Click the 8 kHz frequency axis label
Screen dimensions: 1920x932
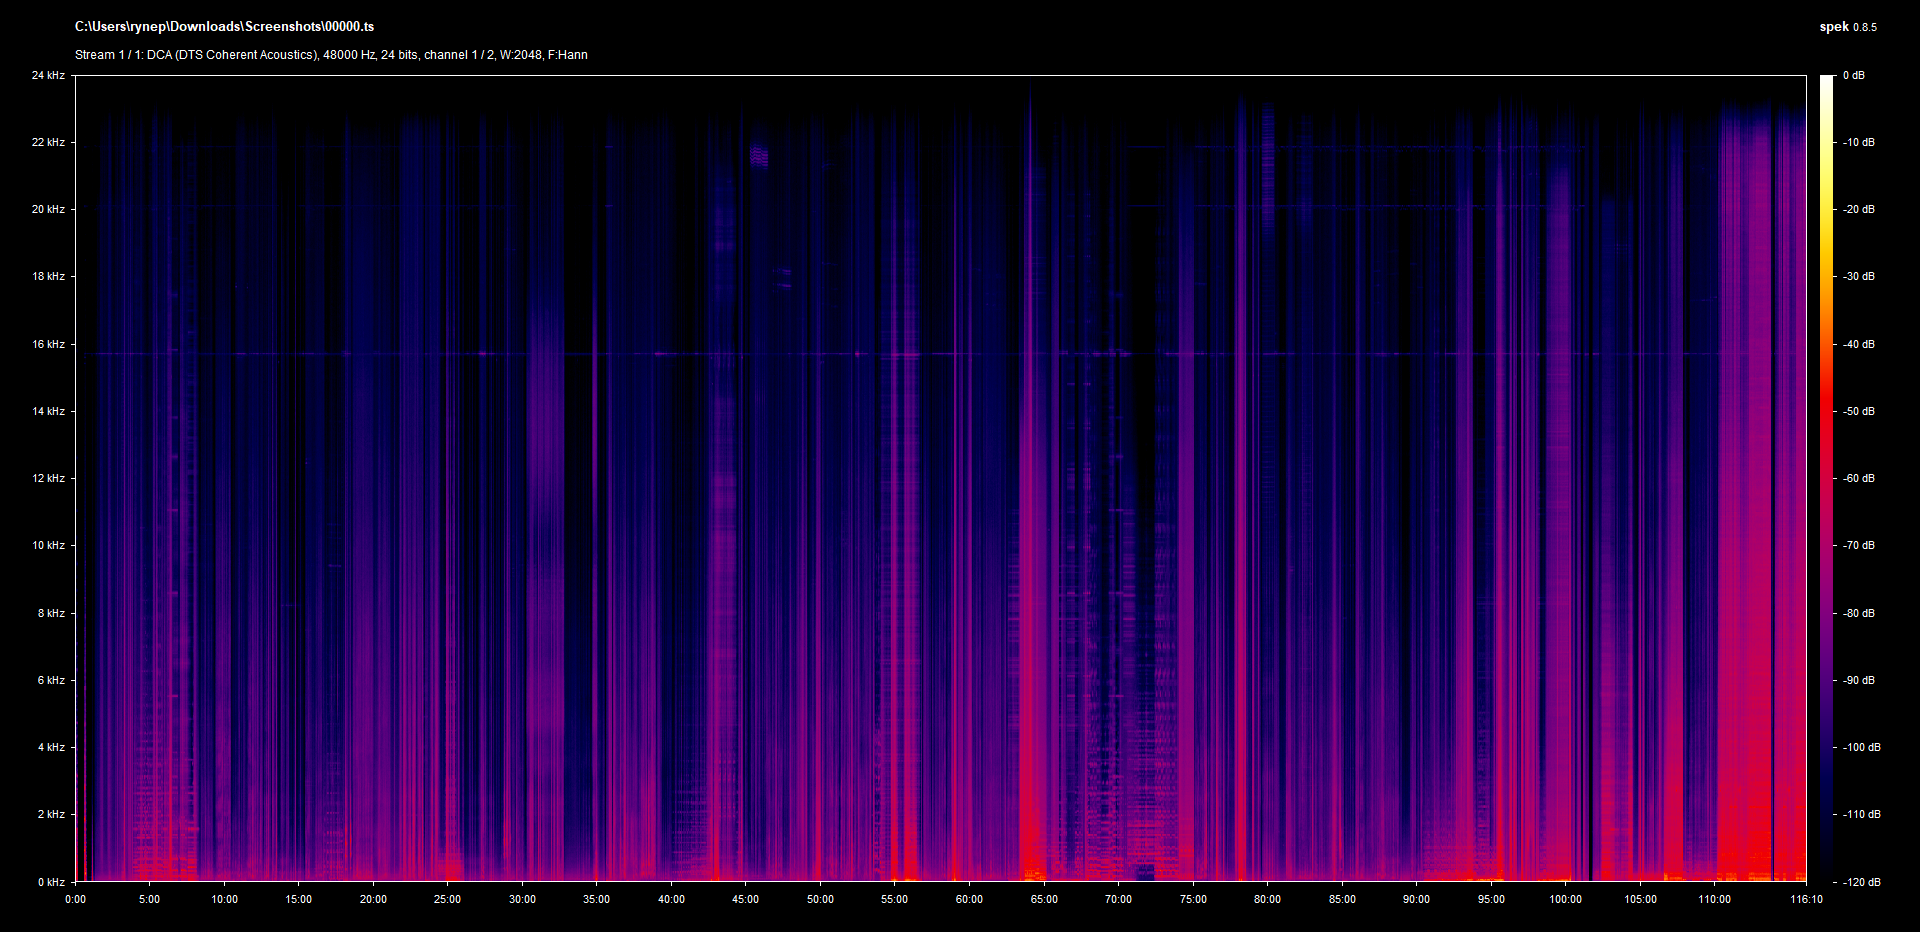[x=51, y=613]
